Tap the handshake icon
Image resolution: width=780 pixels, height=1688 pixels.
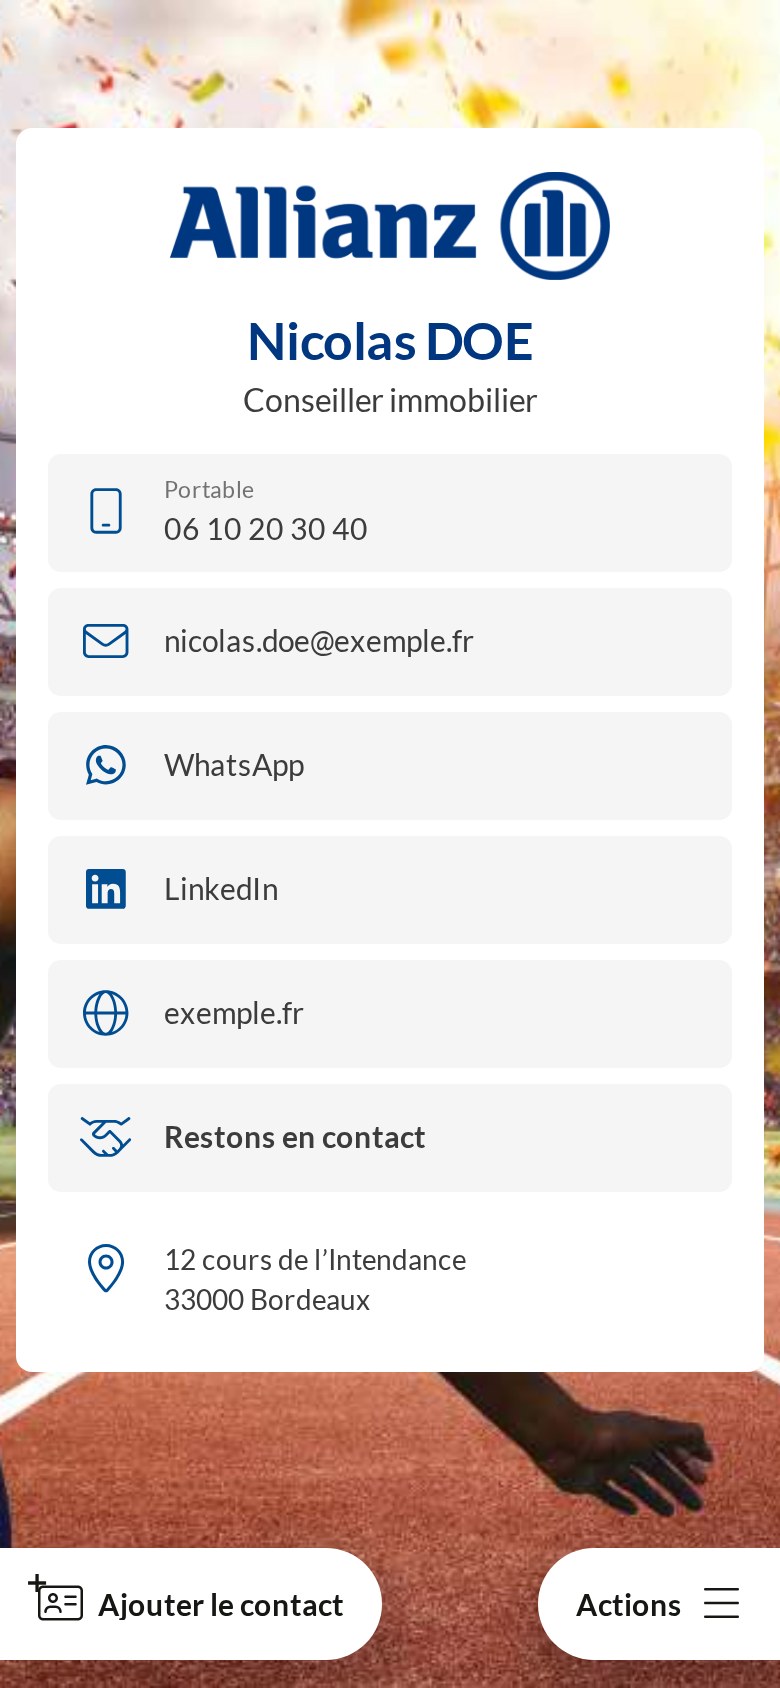coord(106,1137)
